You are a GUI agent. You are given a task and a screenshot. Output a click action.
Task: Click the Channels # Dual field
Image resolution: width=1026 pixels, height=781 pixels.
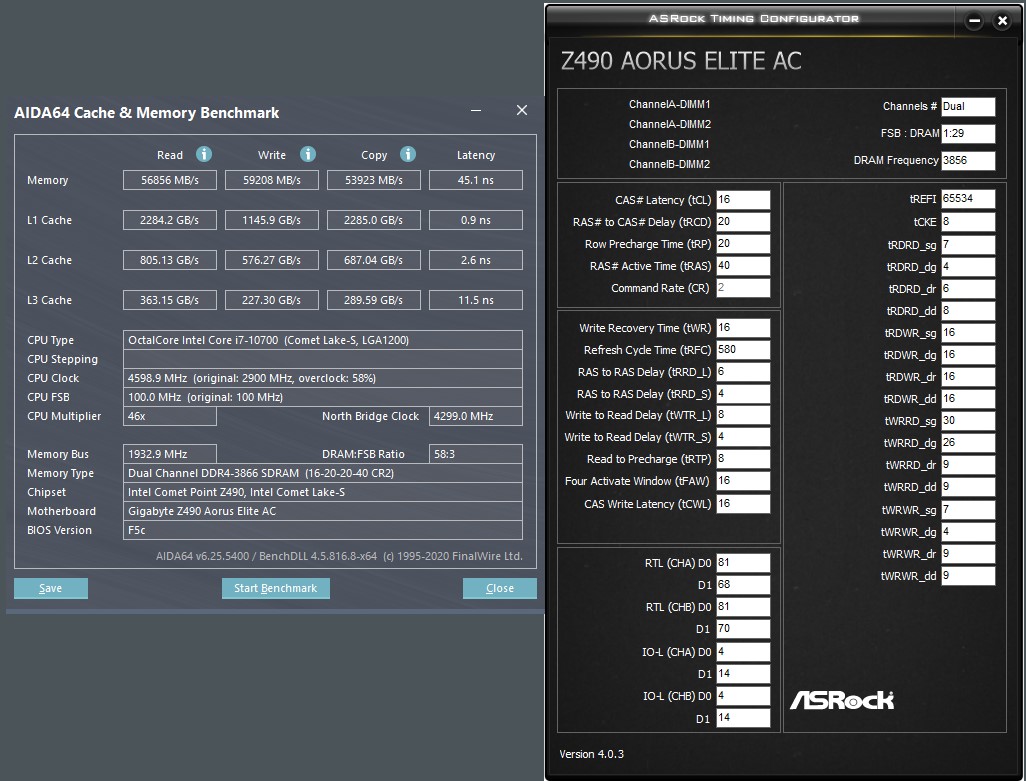tap(968, 107)
